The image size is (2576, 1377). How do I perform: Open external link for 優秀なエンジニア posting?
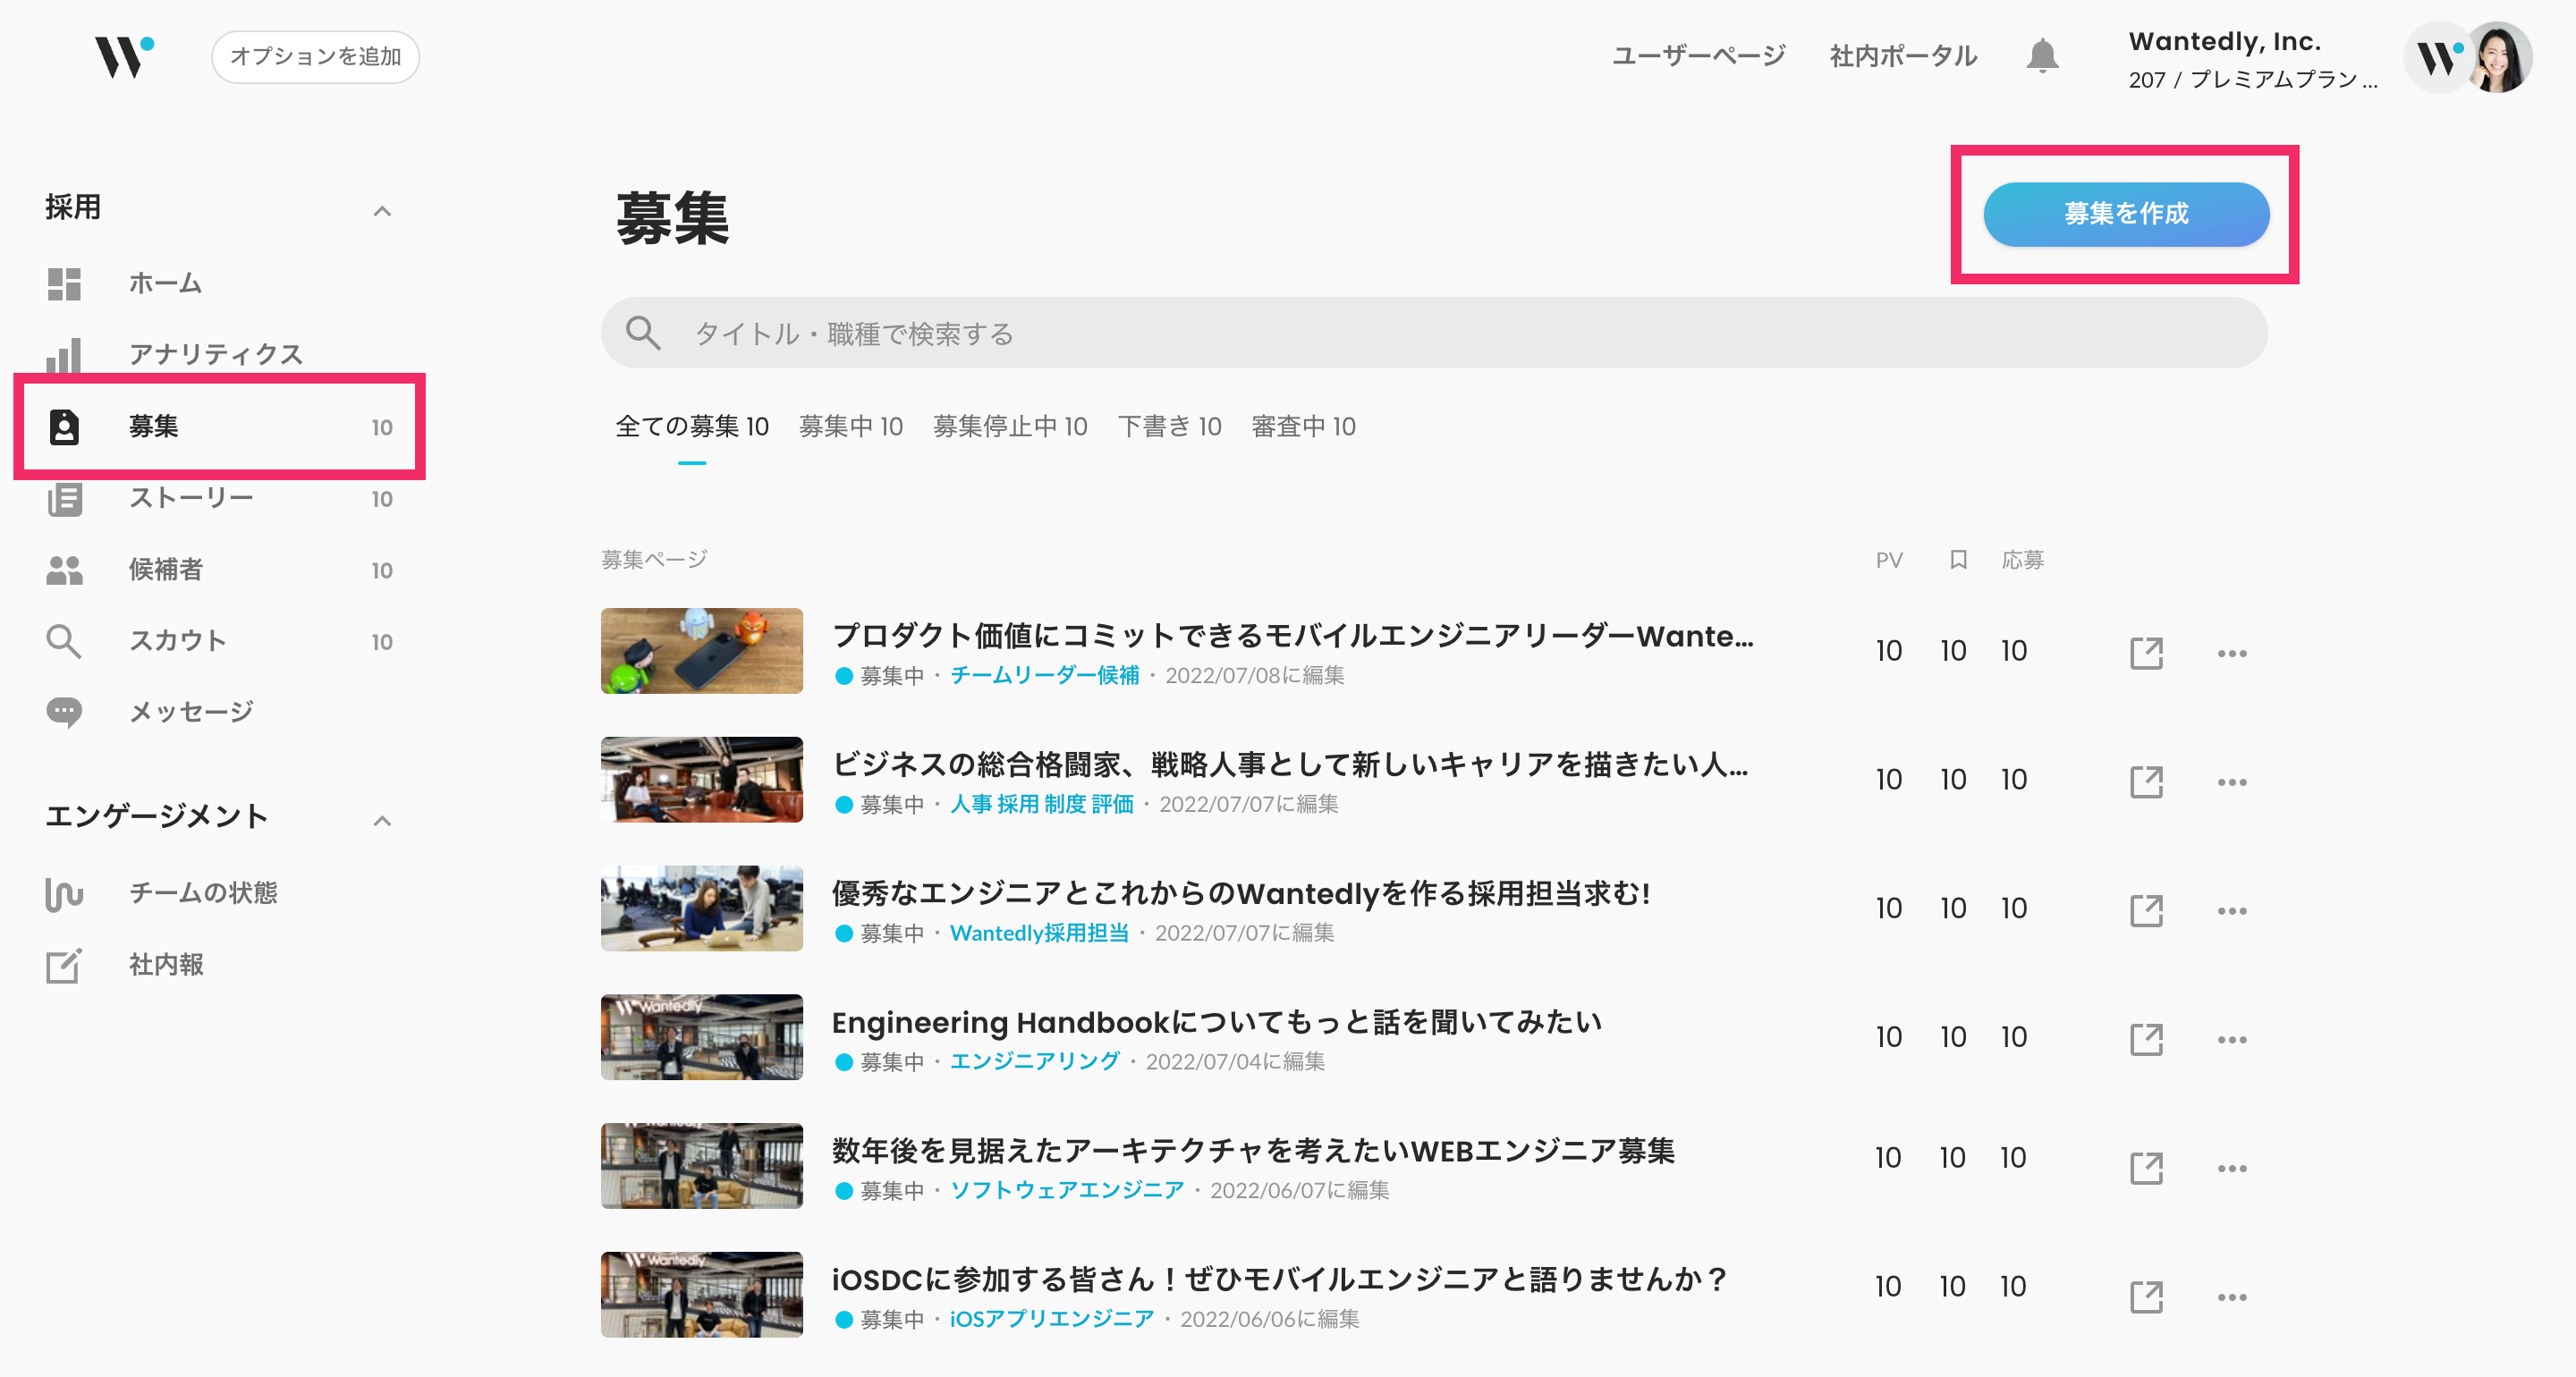pos(2146,911)
